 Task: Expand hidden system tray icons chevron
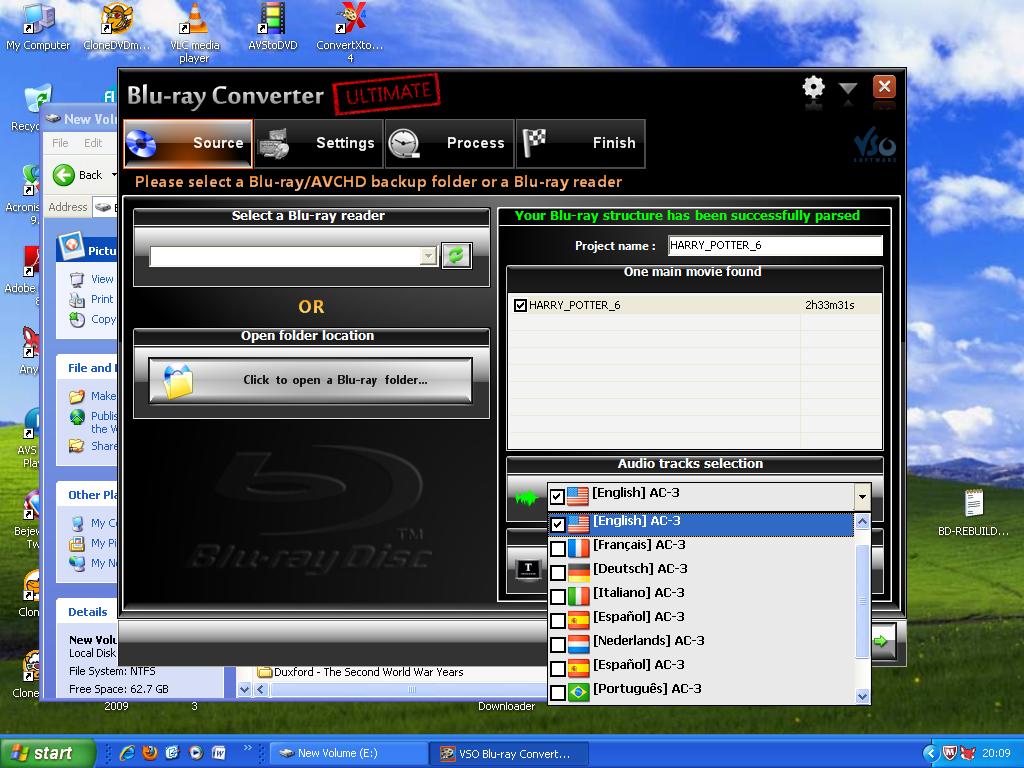[x=931, y=753]
